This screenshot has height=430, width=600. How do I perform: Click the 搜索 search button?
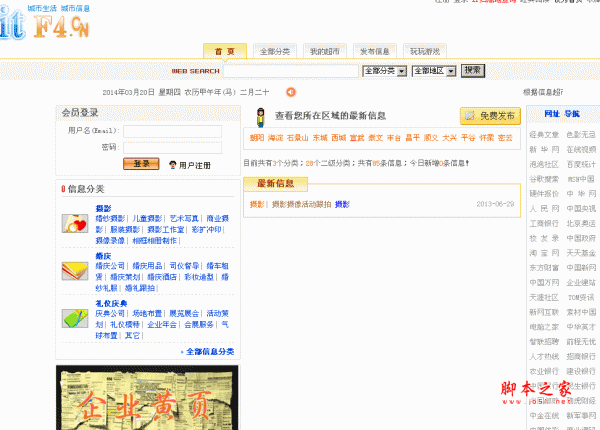click(x=473, y=70)
